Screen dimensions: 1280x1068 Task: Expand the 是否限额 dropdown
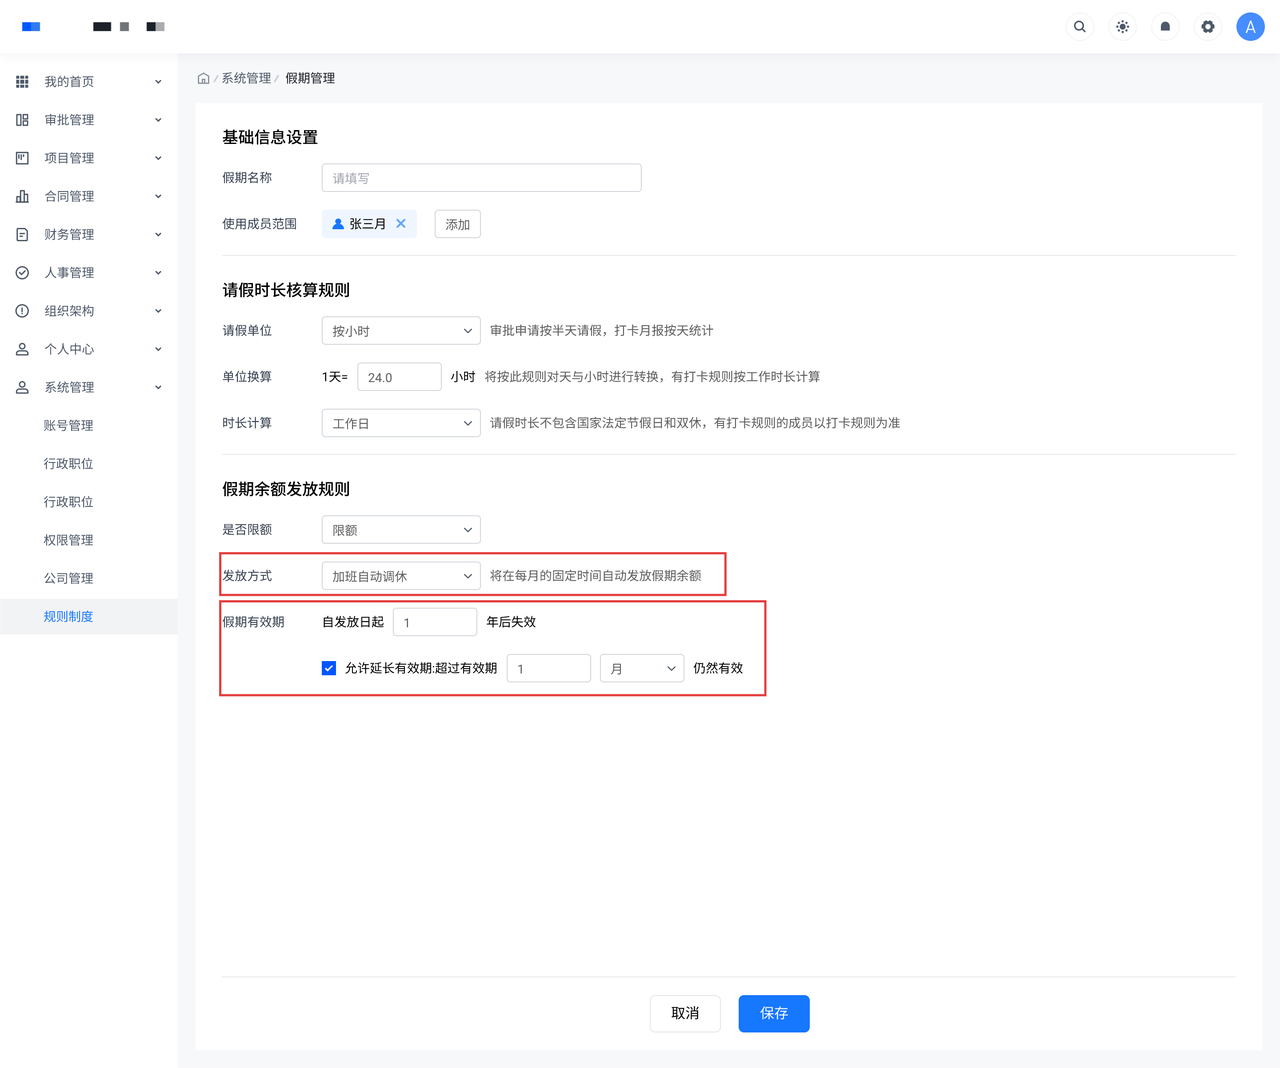401,530
